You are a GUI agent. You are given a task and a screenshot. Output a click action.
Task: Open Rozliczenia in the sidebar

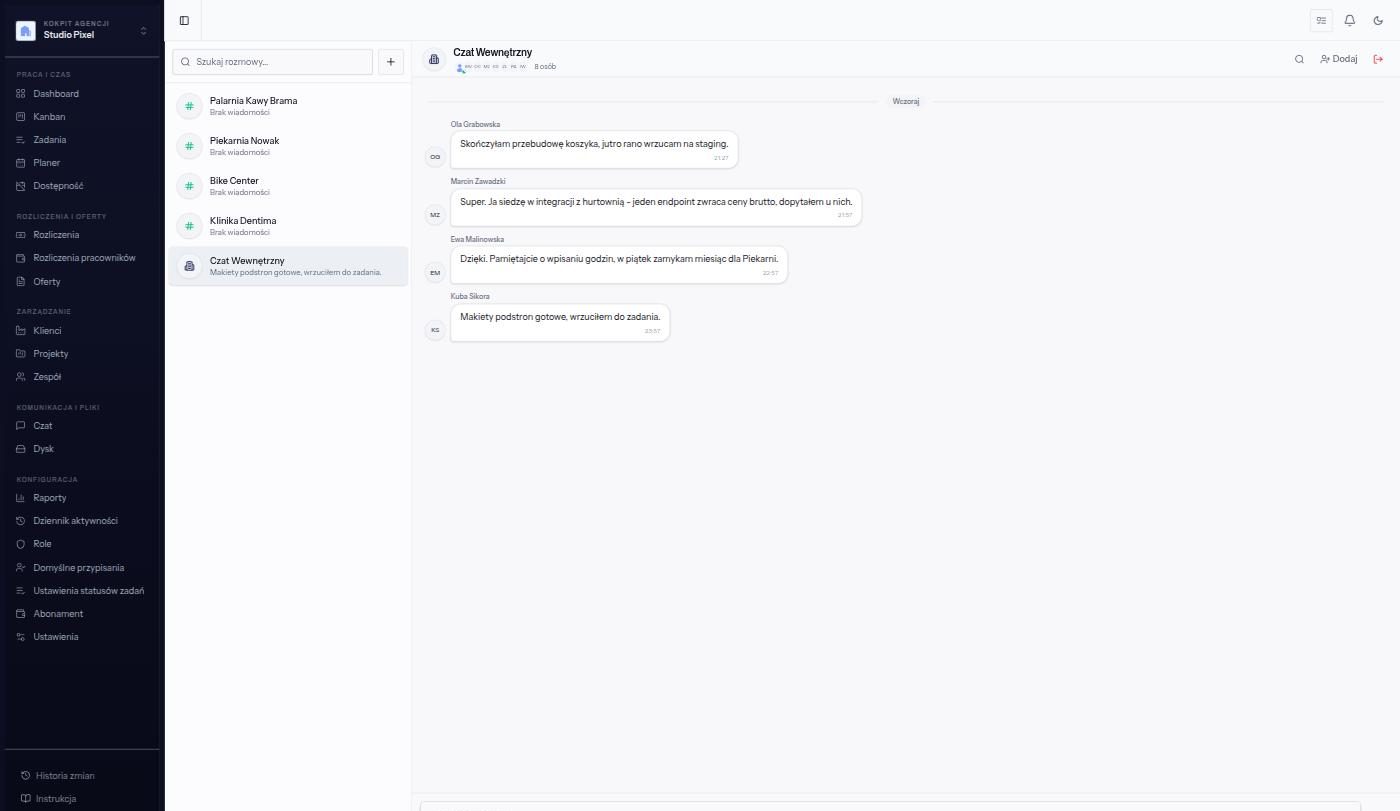tap(82, 235)
